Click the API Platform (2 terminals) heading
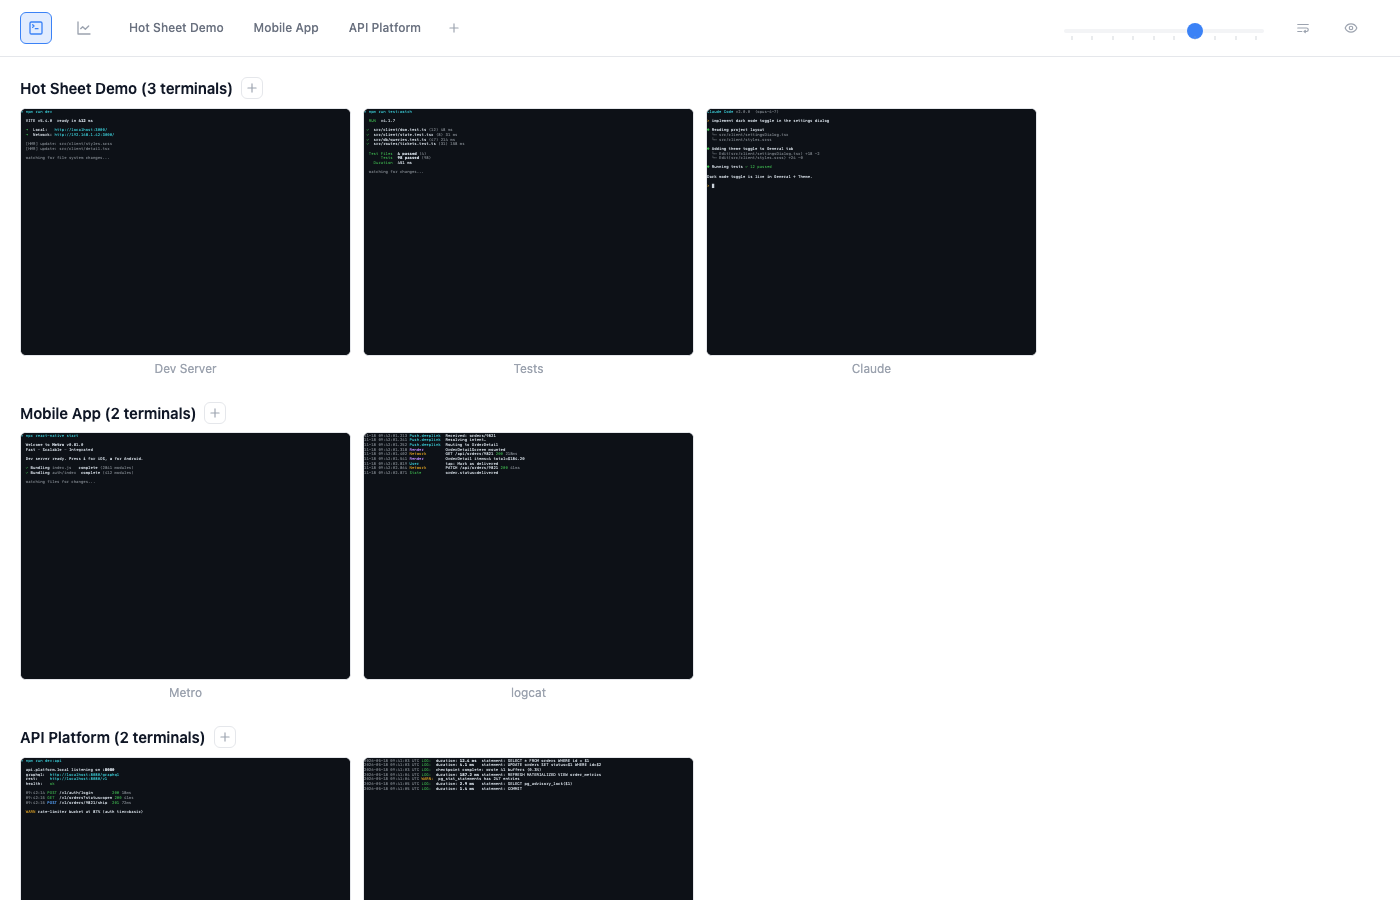 pyautogui.click(x=113, y=738)
